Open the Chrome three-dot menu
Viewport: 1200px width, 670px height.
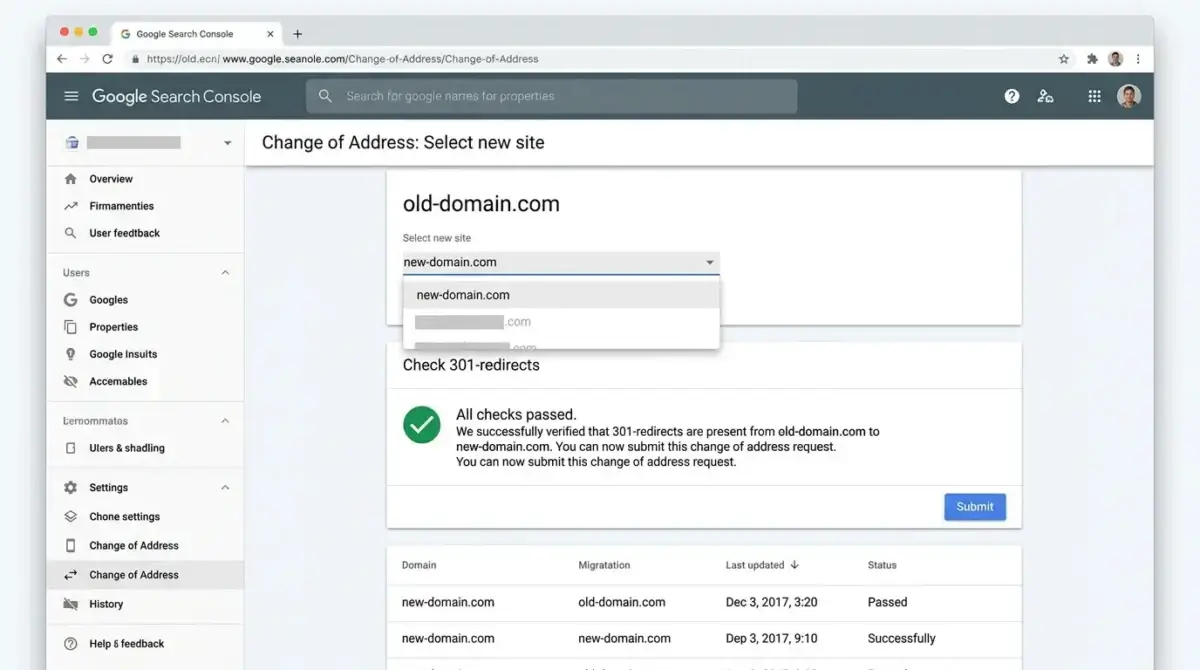point(1138,59)
